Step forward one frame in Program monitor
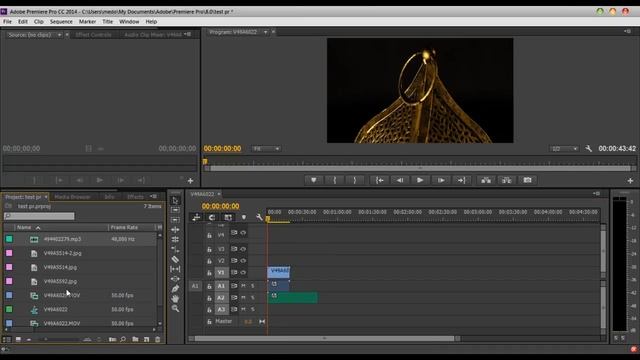The width and height of the screenshot is (640, 360). click(441, 180)
